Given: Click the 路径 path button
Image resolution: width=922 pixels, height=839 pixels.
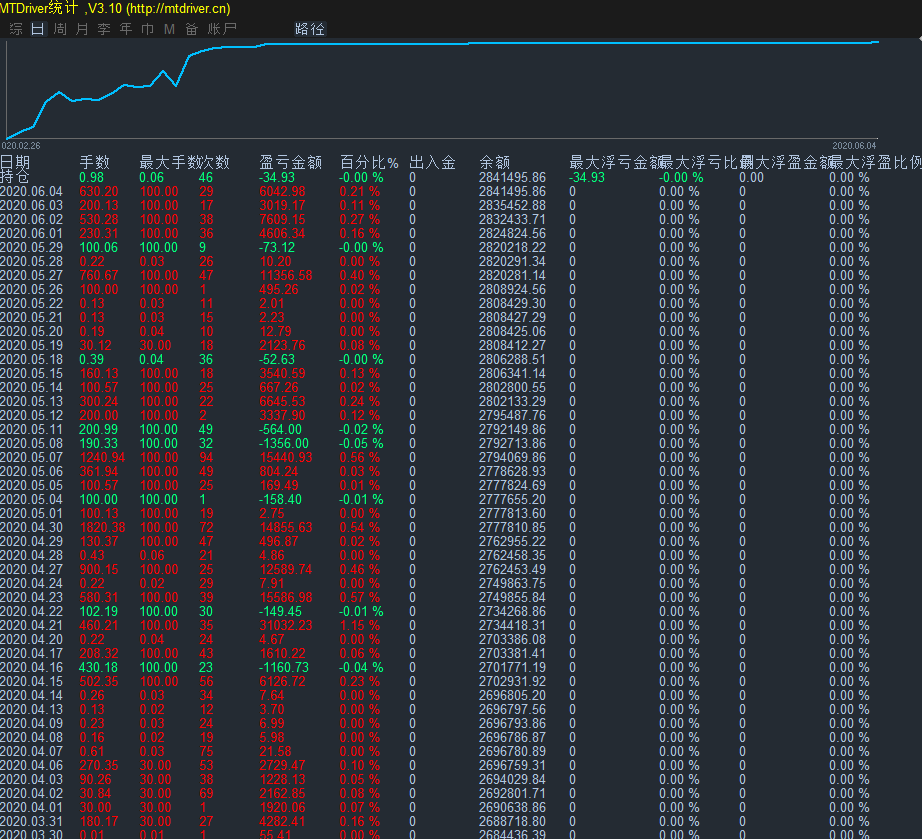Looking at the screenshot, I should click(310, 29).
